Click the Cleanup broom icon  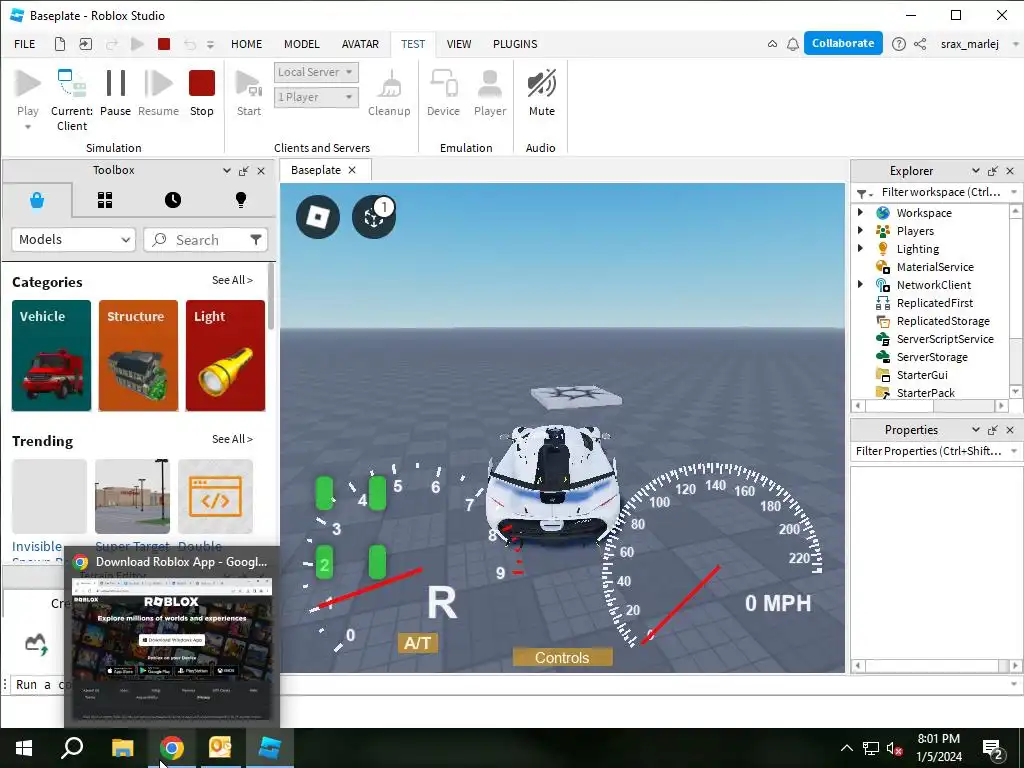coord(390,84)
